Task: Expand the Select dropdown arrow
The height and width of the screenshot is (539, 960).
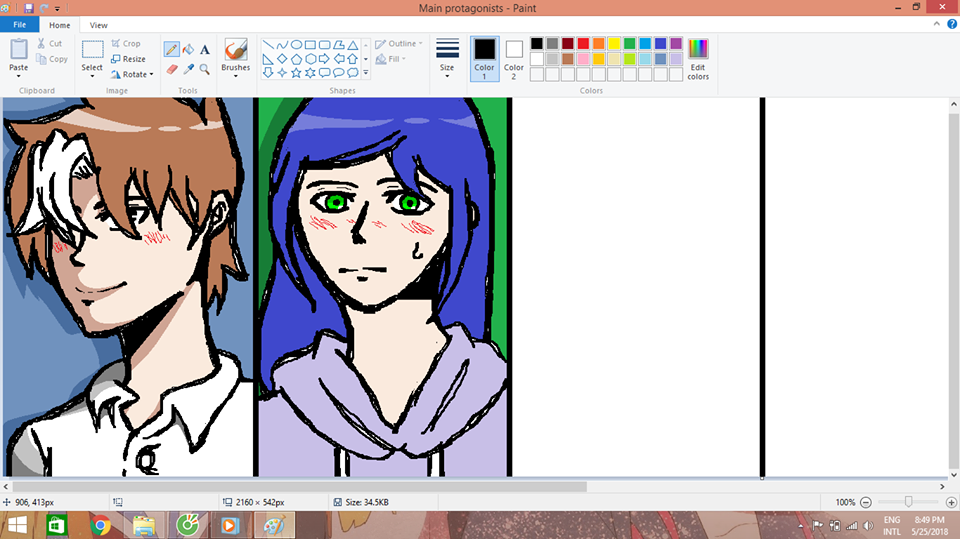Action: pos(92,77)
